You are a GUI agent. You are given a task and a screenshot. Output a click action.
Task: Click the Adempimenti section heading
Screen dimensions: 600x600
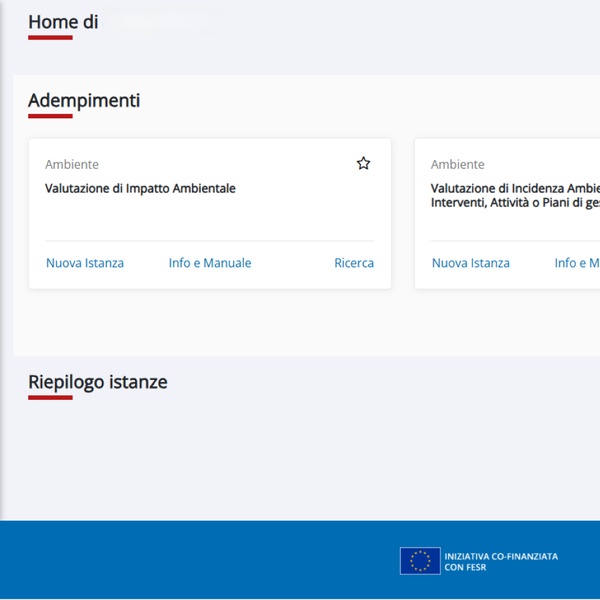click(84, 101)
